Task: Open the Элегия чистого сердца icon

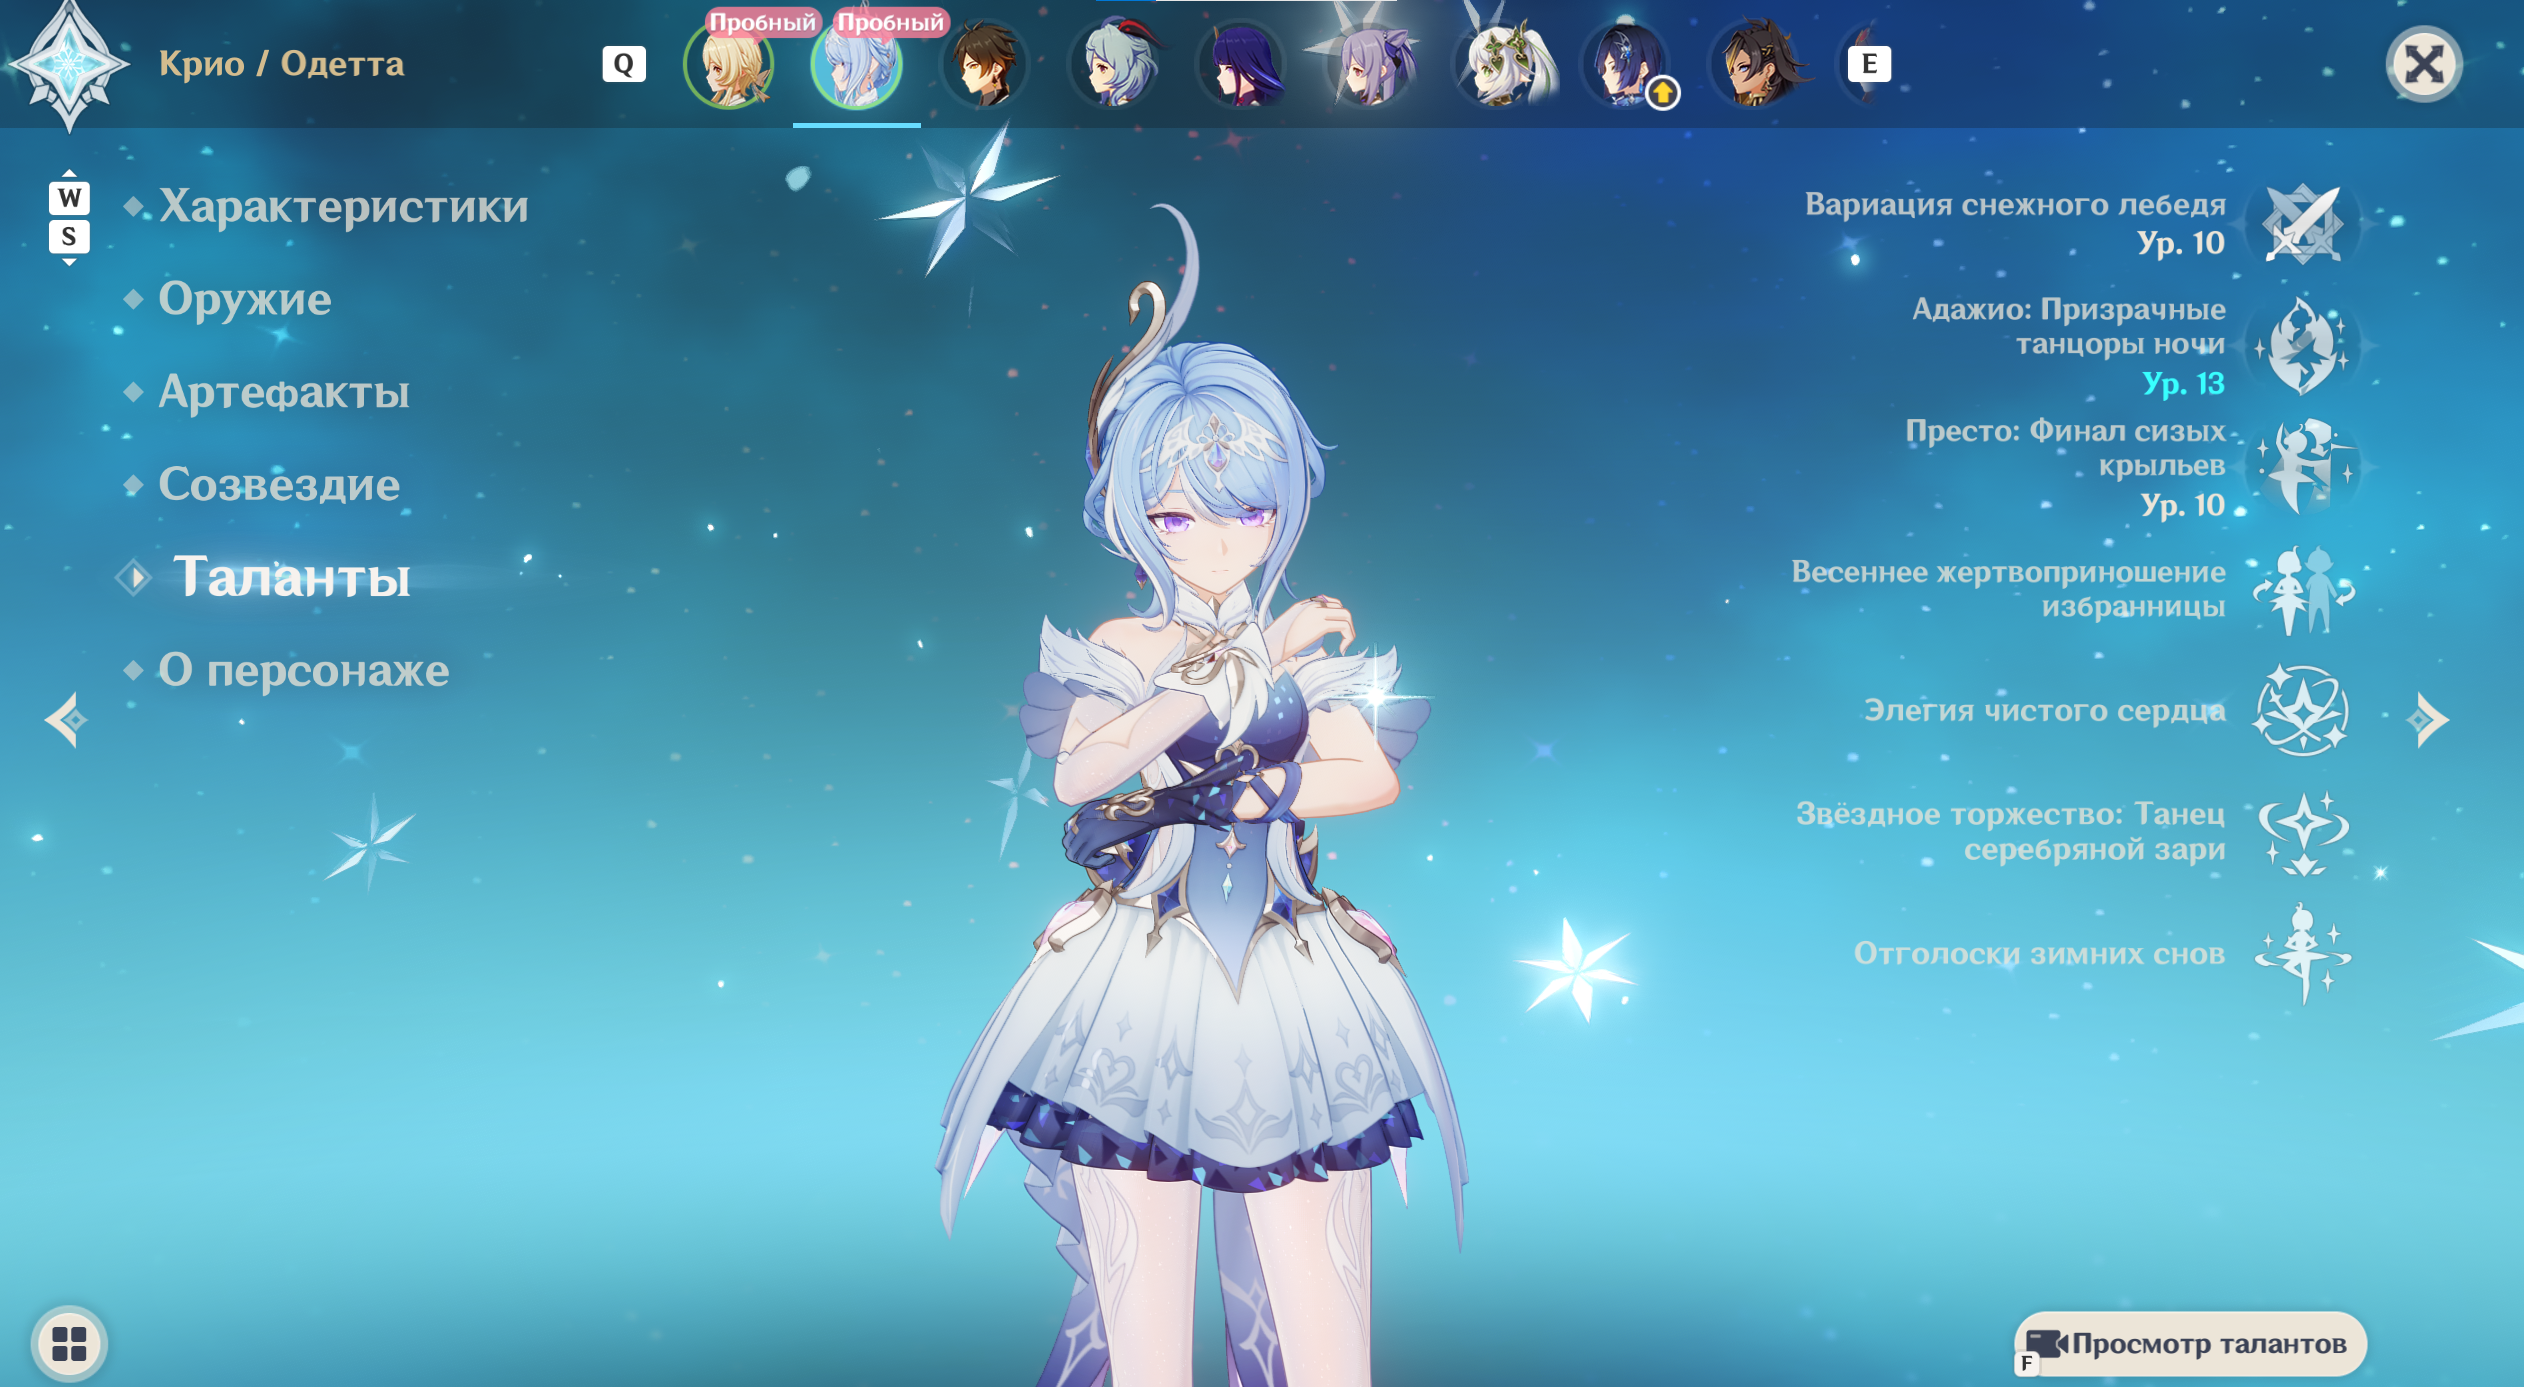Action: [x=2302, y=711]
